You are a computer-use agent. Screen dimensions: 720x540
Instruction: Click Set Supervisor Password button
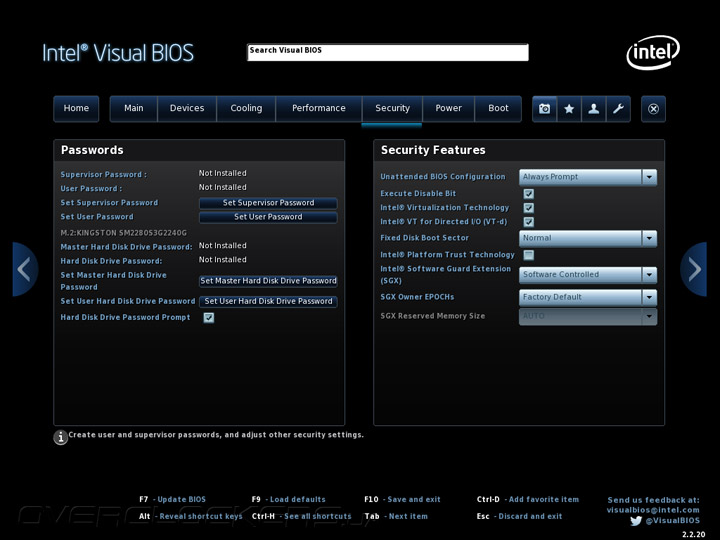click(268, 203)
